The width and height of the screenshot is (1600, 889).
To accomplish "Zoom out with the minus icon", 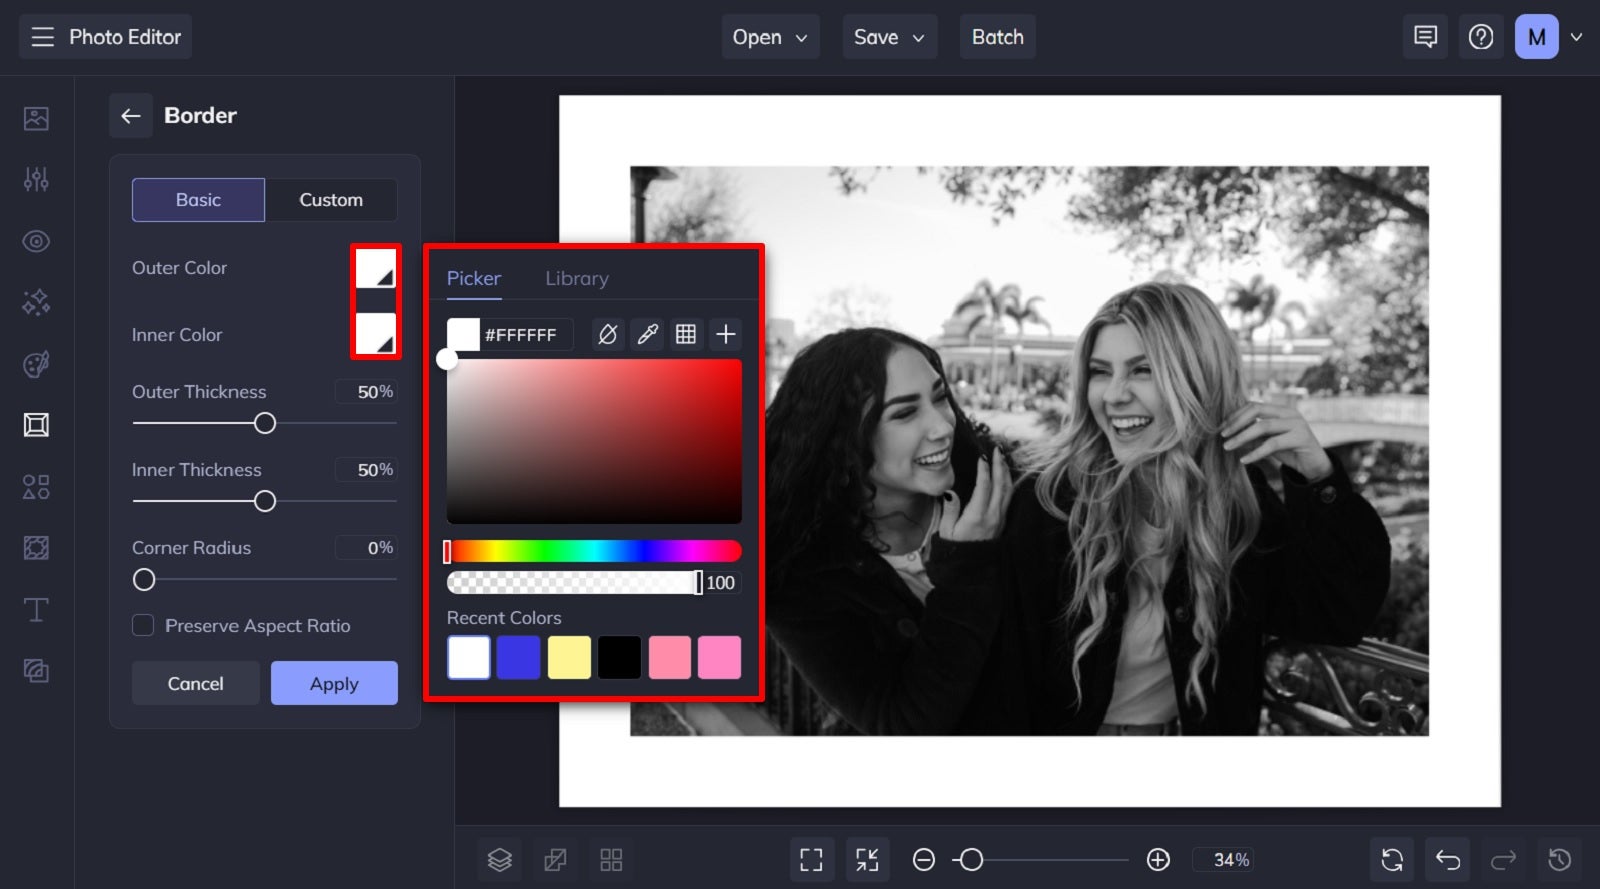I will pos(924,860).
